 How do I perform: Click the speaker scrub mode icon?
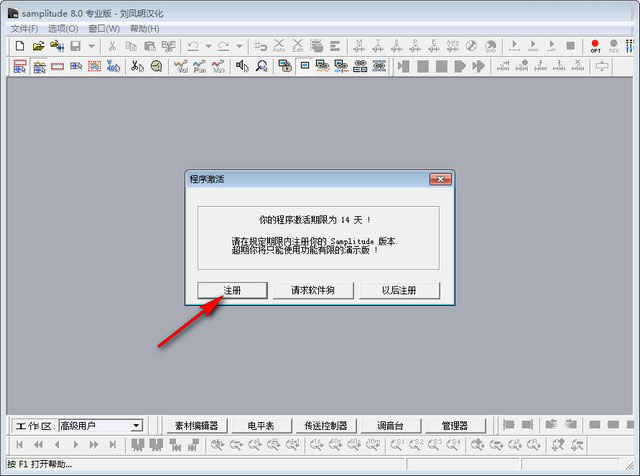click(x=242, y=66)
